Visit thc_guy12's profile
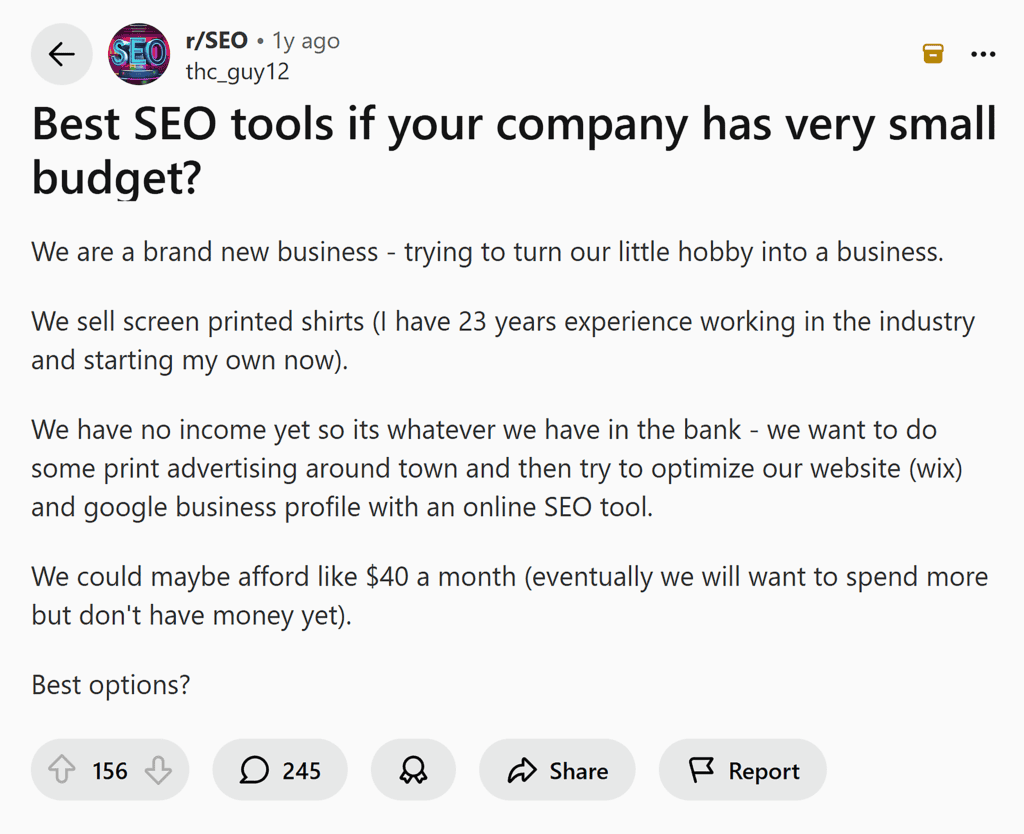This screenshot has height=834, width=1024. 237,71
